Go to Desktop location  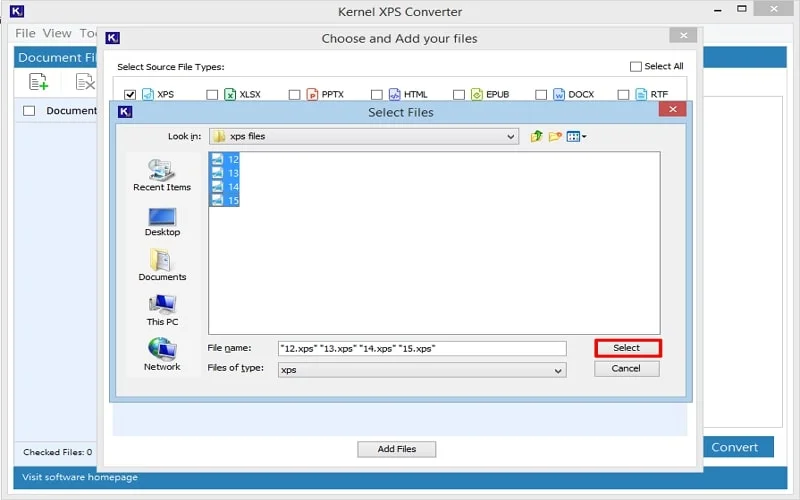click(162, 221)
